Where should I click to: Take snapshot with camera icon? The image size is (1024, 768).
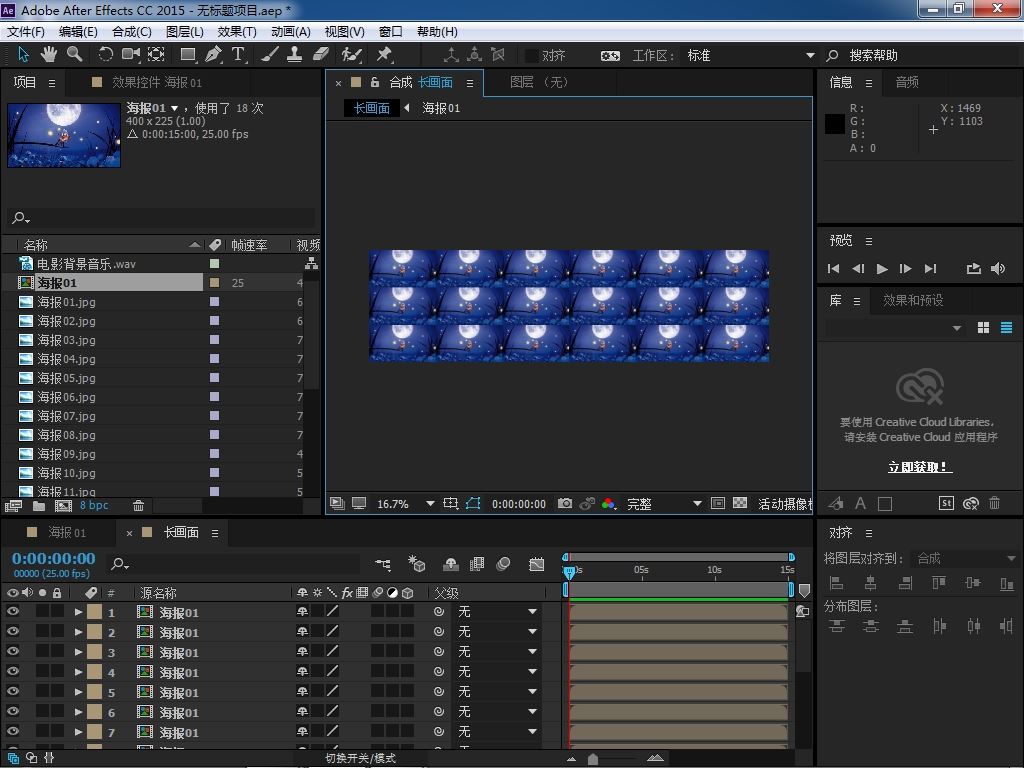click(565, 504)
